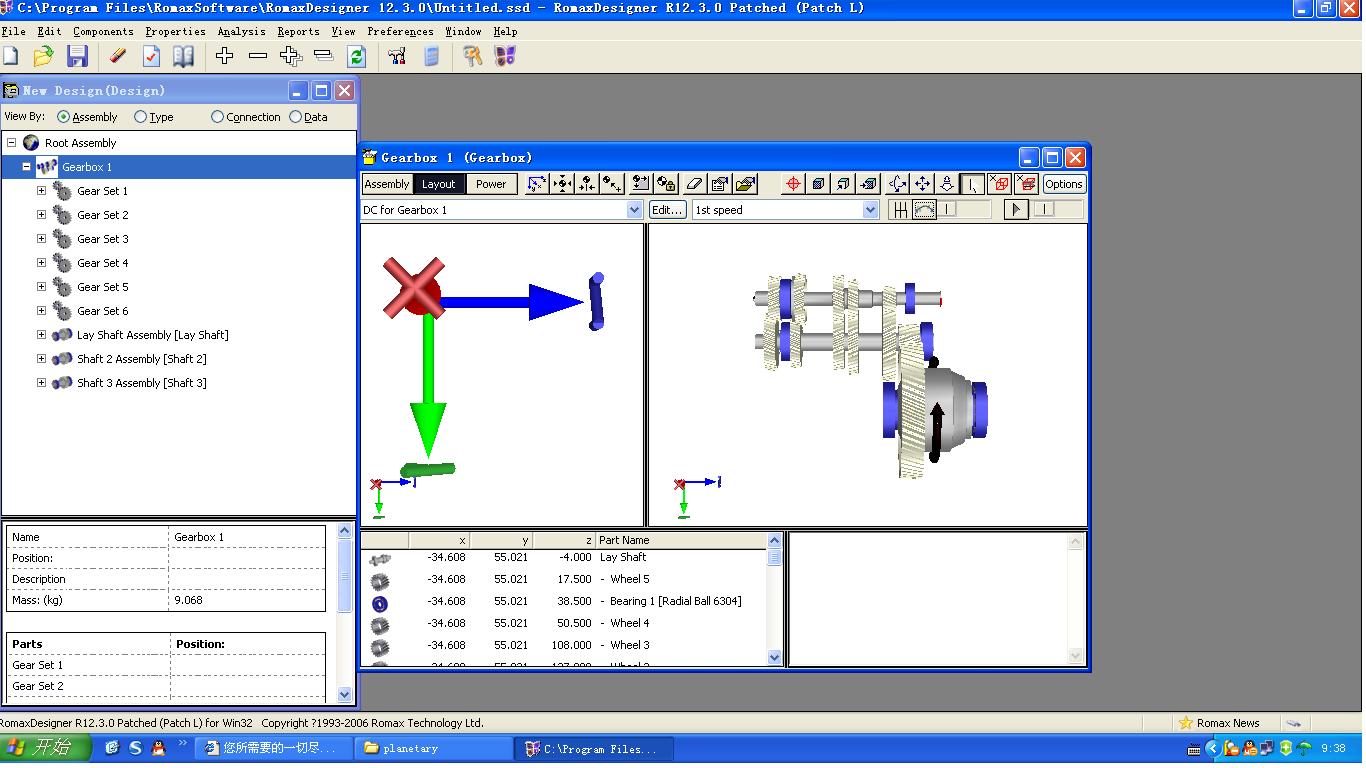This screenshot has width=1366, height=768.
Task: Click the eraser icon in main toolbar
Action: 118,57
